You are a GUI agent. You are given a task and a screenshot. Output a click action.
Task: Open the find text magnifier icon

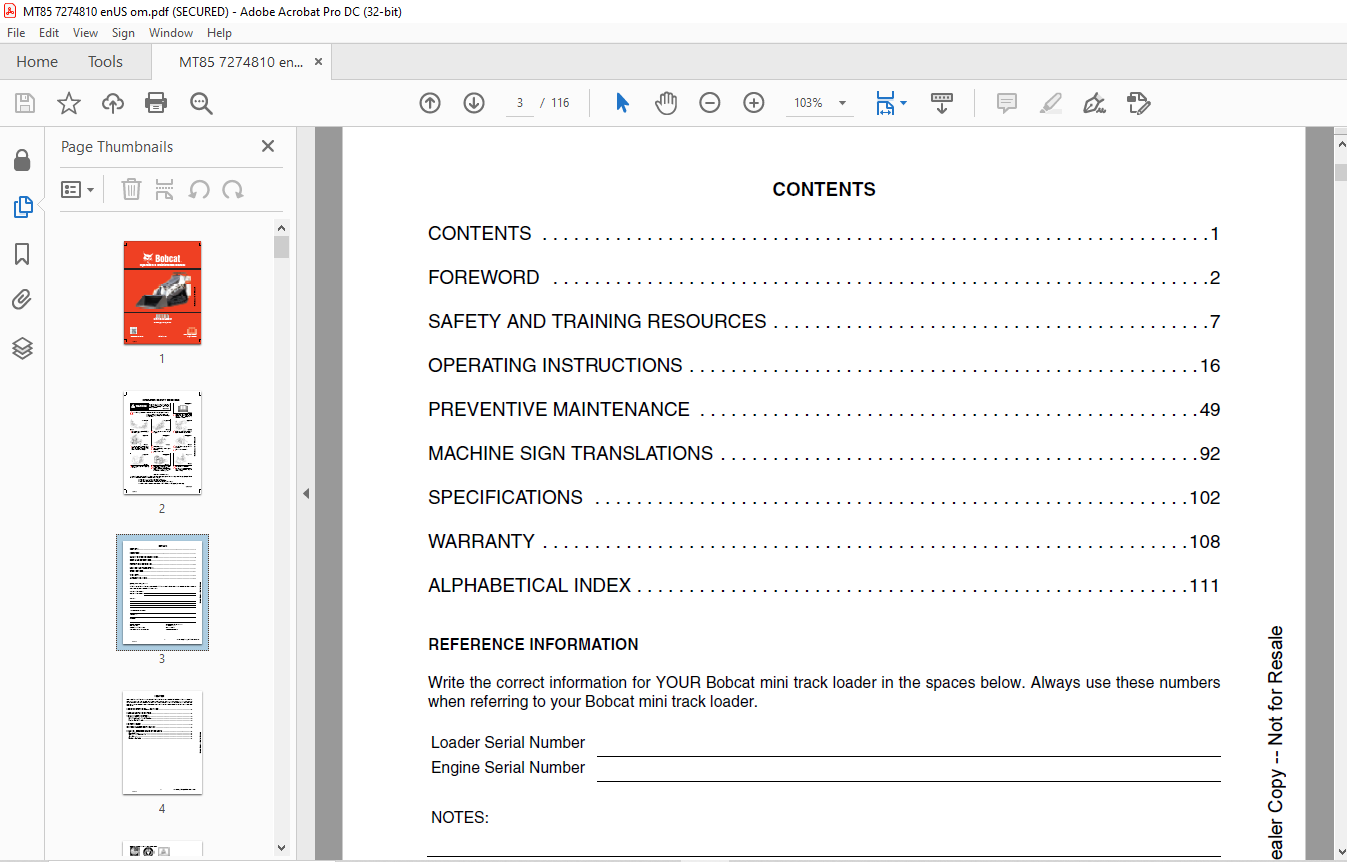[201, 103]
